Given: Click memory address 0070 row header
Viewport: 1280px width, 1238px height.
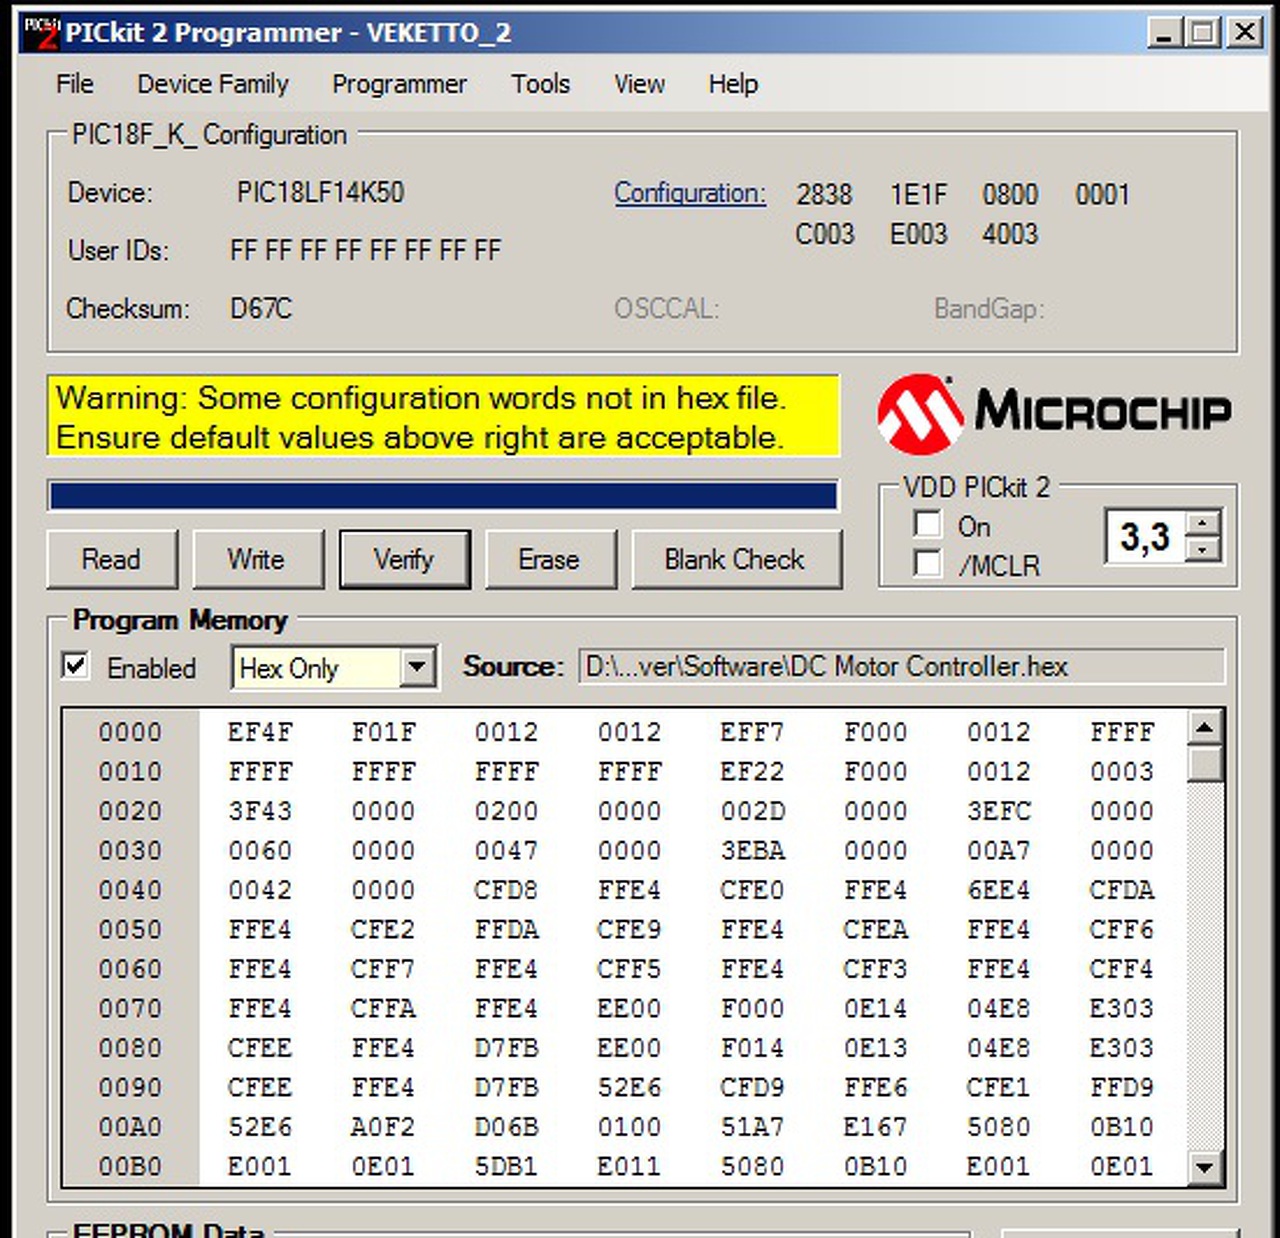Looking at the screenshot, I should [x=130, y=1009].
